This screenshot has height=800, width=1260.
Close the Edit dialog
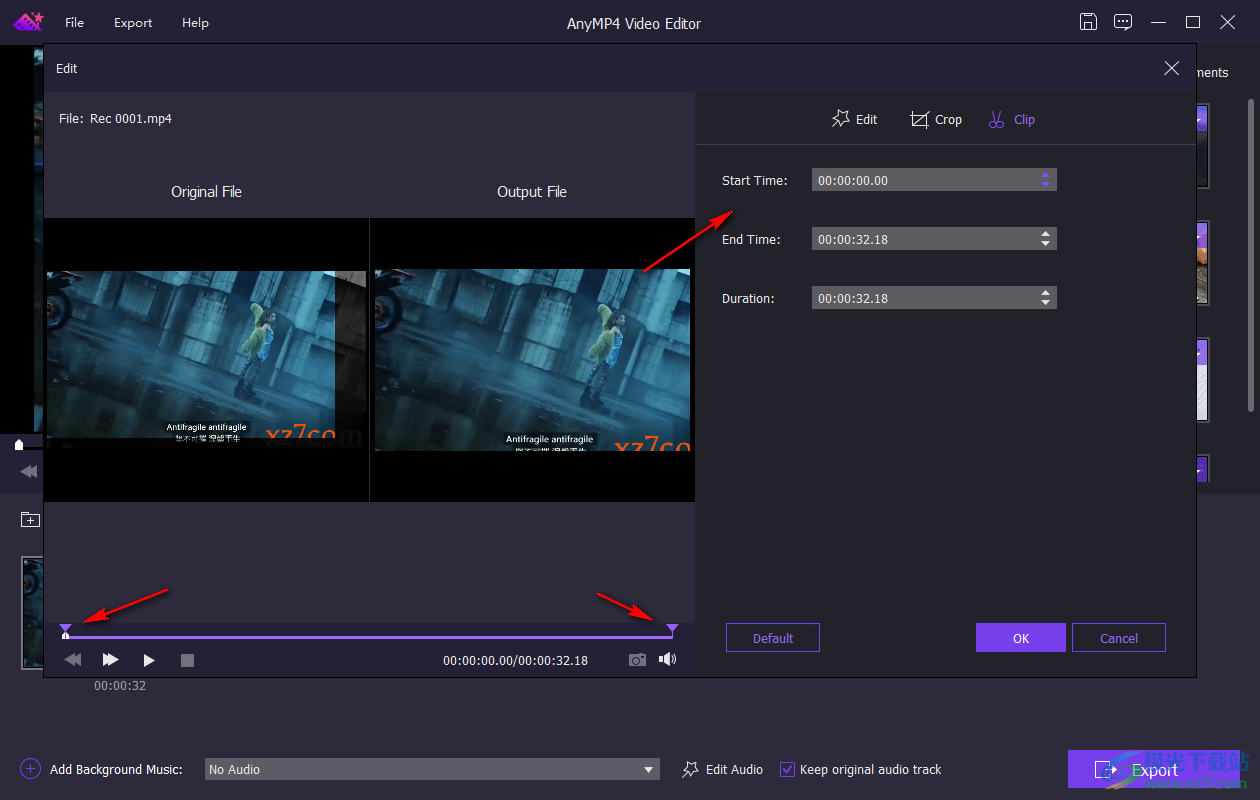pos(1172,68)
